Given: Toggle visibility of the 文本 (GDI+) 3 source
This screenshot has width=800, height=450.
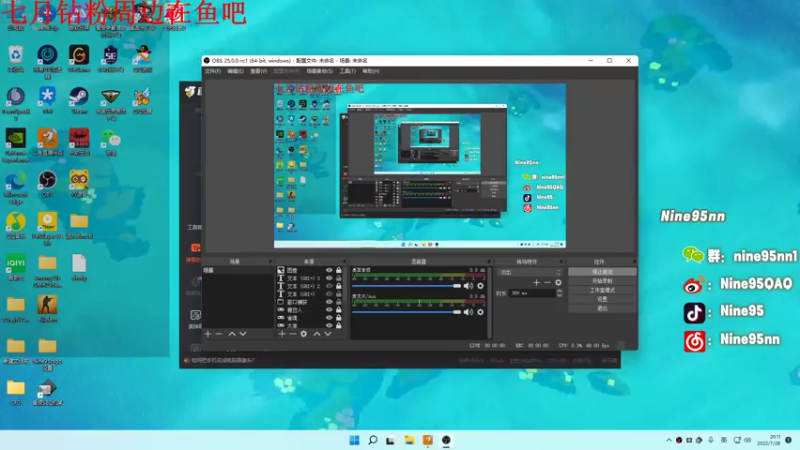Looking at the screenshot, I should (x=329, y=278).
